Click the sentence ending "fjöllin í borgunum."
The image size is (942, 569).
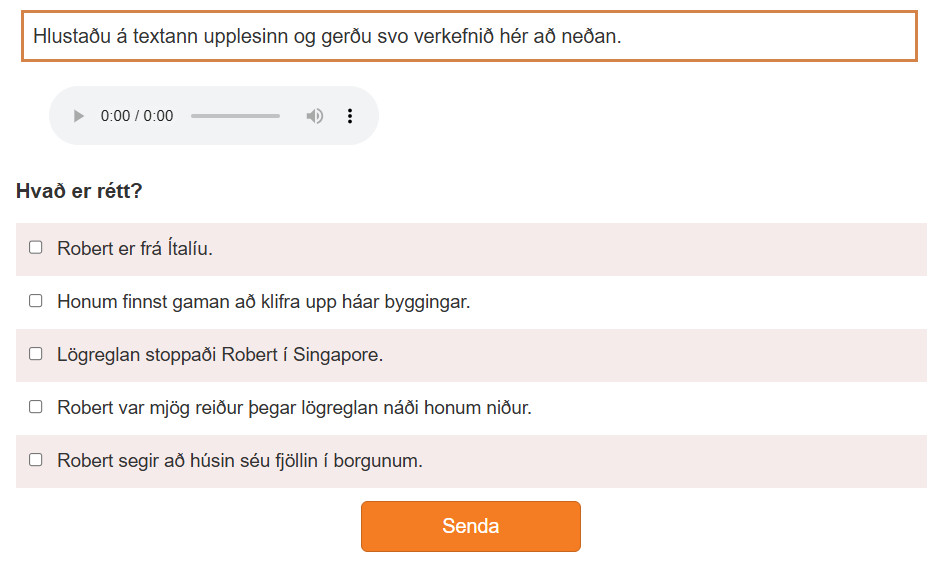pyautogui.click(x=240, y=461)
